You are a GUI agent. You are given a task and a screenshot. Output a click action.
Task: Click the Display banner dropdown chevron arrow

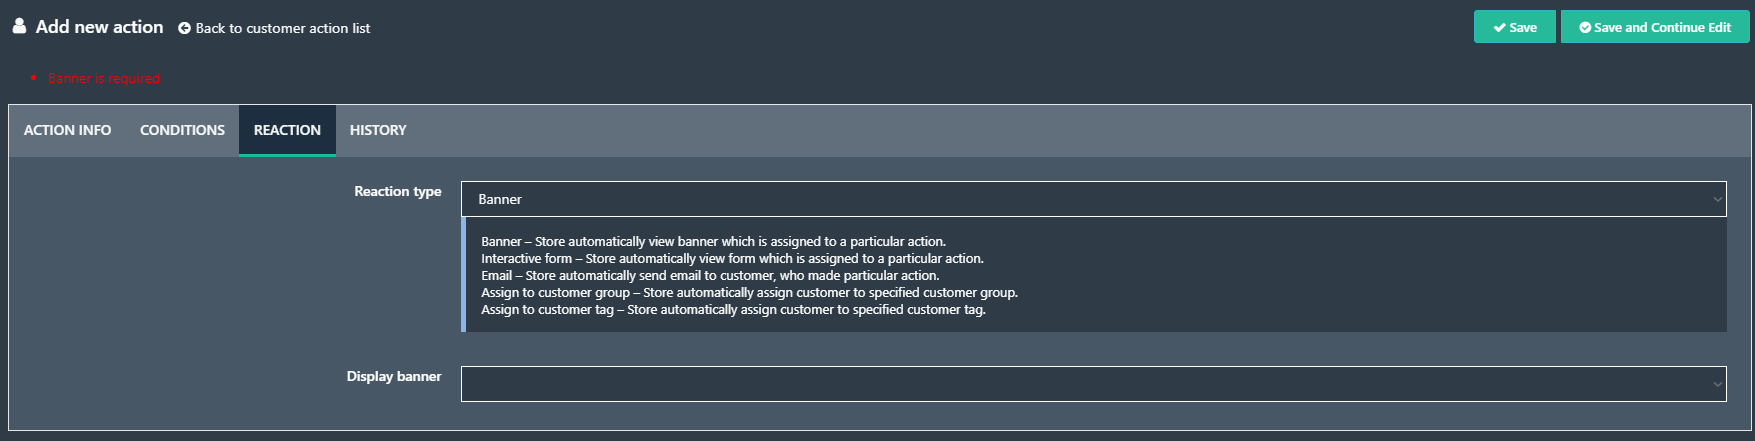click(x=1717, y=385)
